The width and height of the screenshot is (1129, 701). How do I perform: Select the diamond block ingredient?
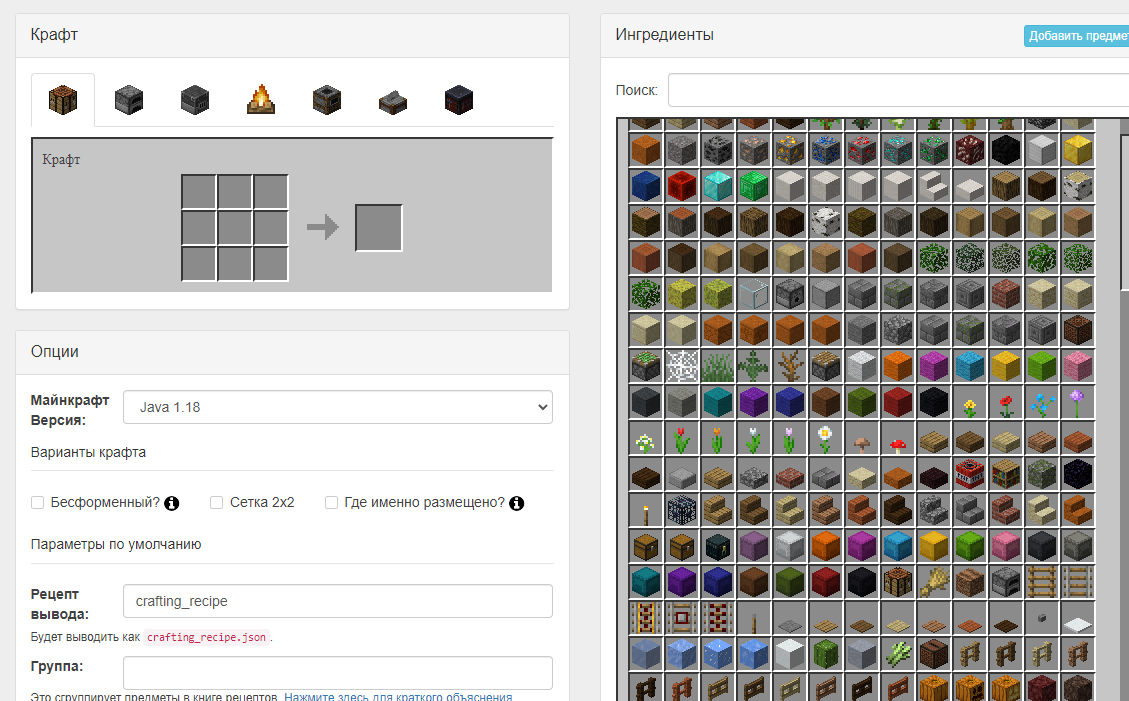(x=717, y=186)
